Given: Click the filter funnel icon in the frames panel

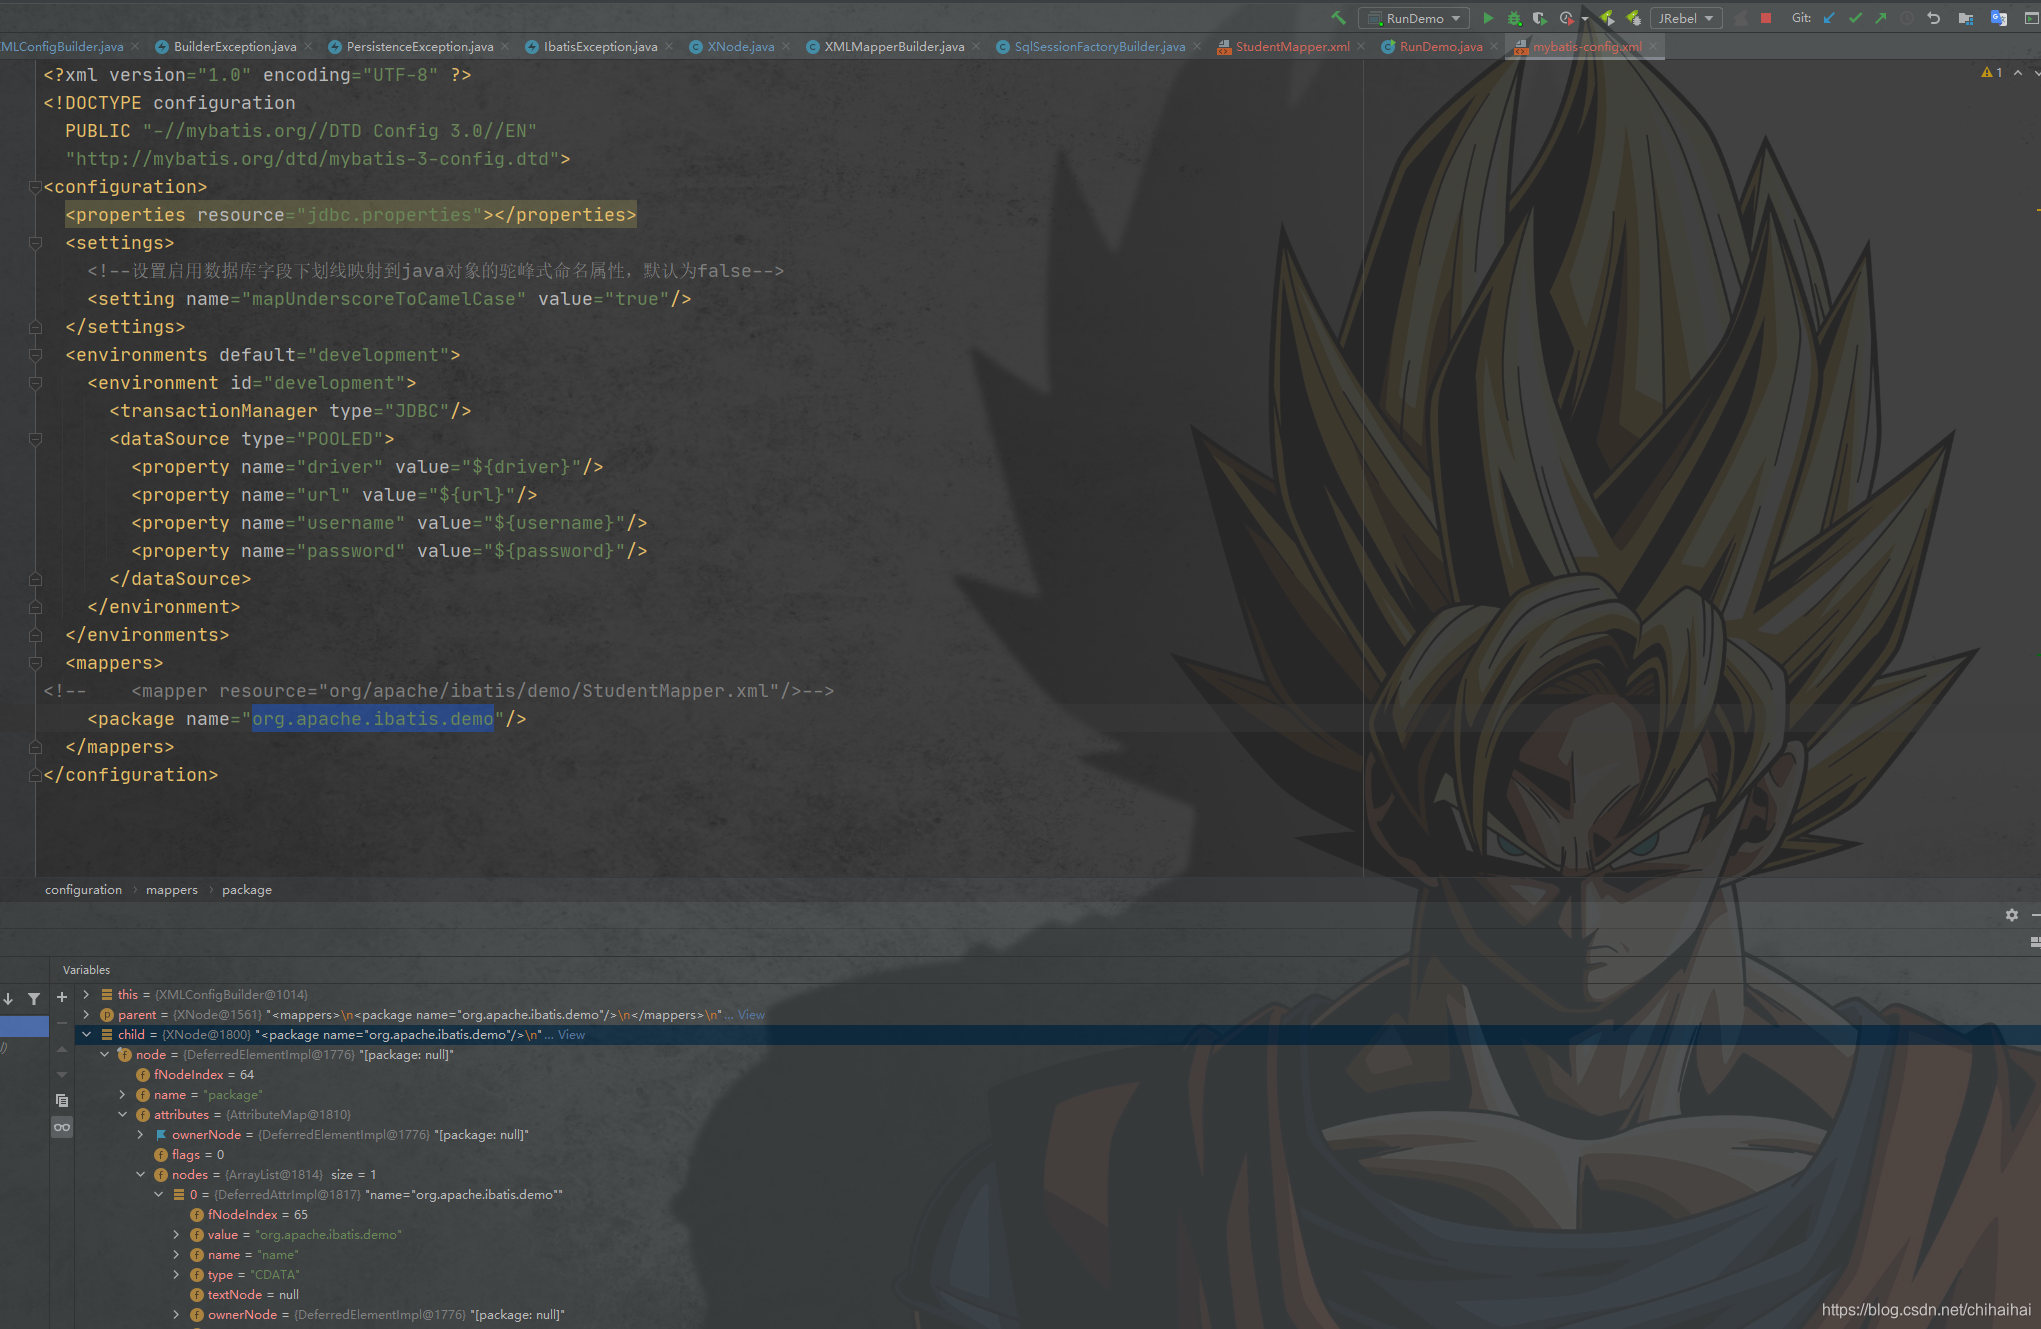Looking at the screenshot, I should point(34,998).
